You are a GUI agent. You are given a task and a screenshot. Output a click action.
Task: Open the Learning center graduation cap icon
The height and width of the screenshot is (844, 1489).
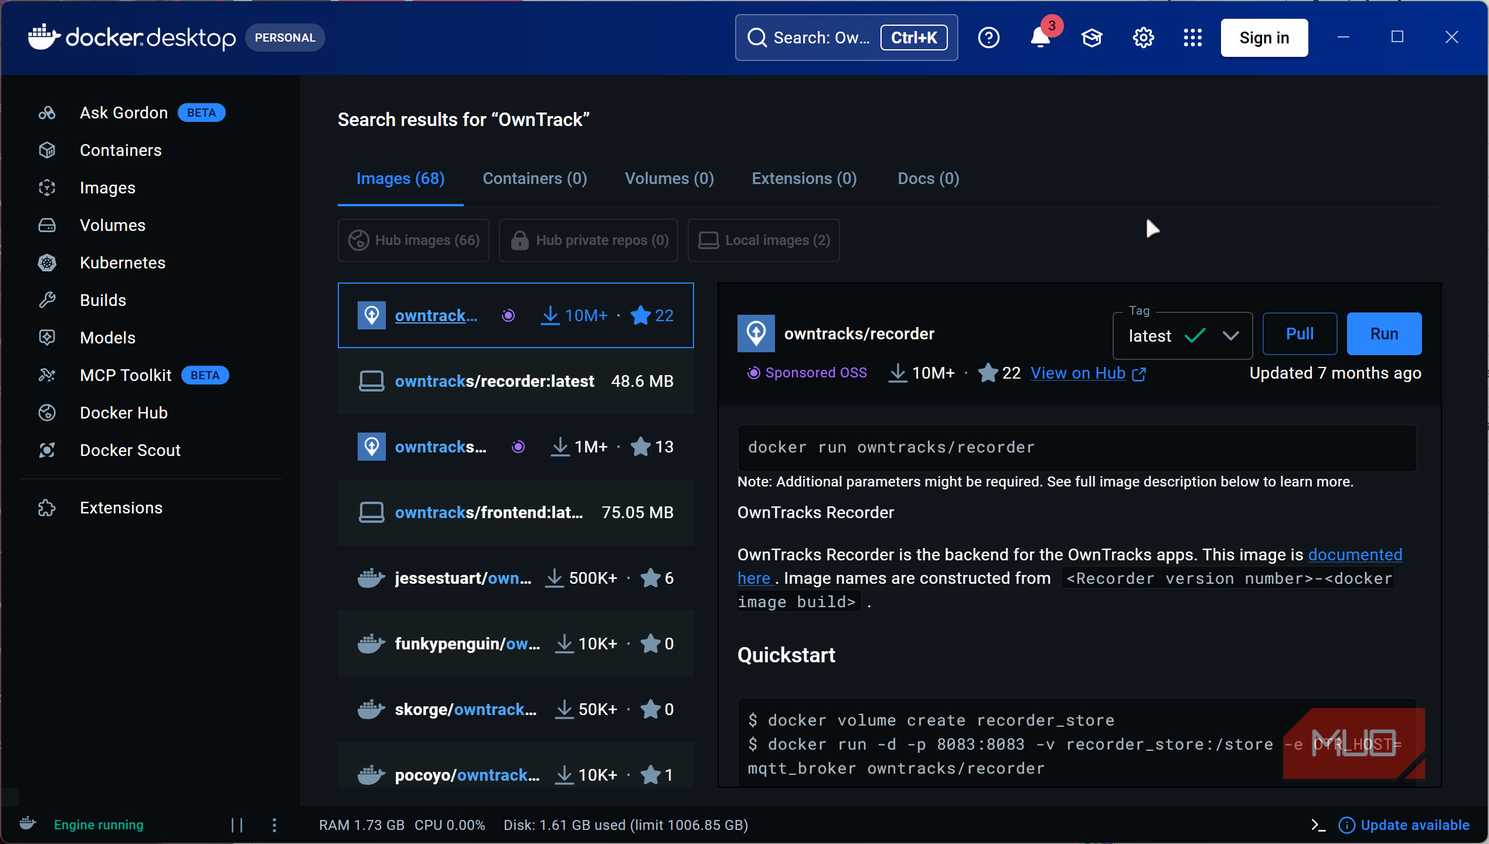point(1092,38)
